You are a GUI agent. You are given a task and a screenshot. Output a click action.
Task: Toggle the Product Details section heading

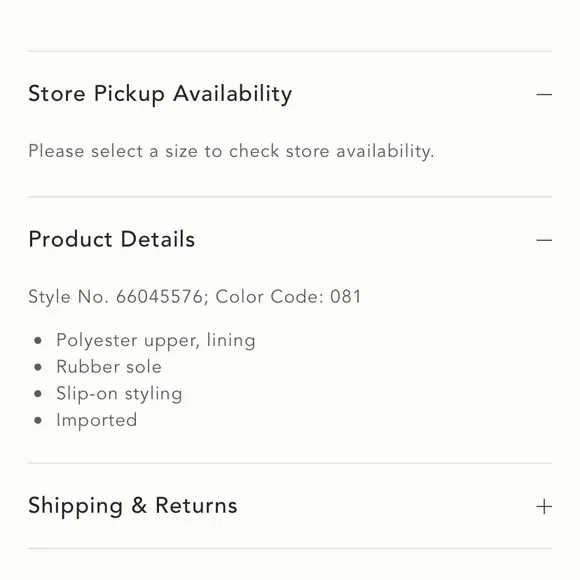click(112, 239)
